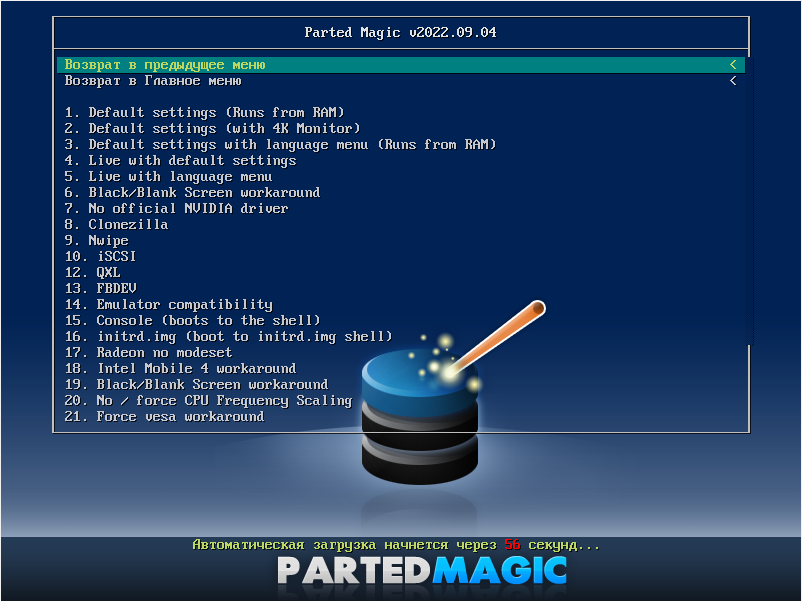Boot Live with default settings

pos(180,161)
